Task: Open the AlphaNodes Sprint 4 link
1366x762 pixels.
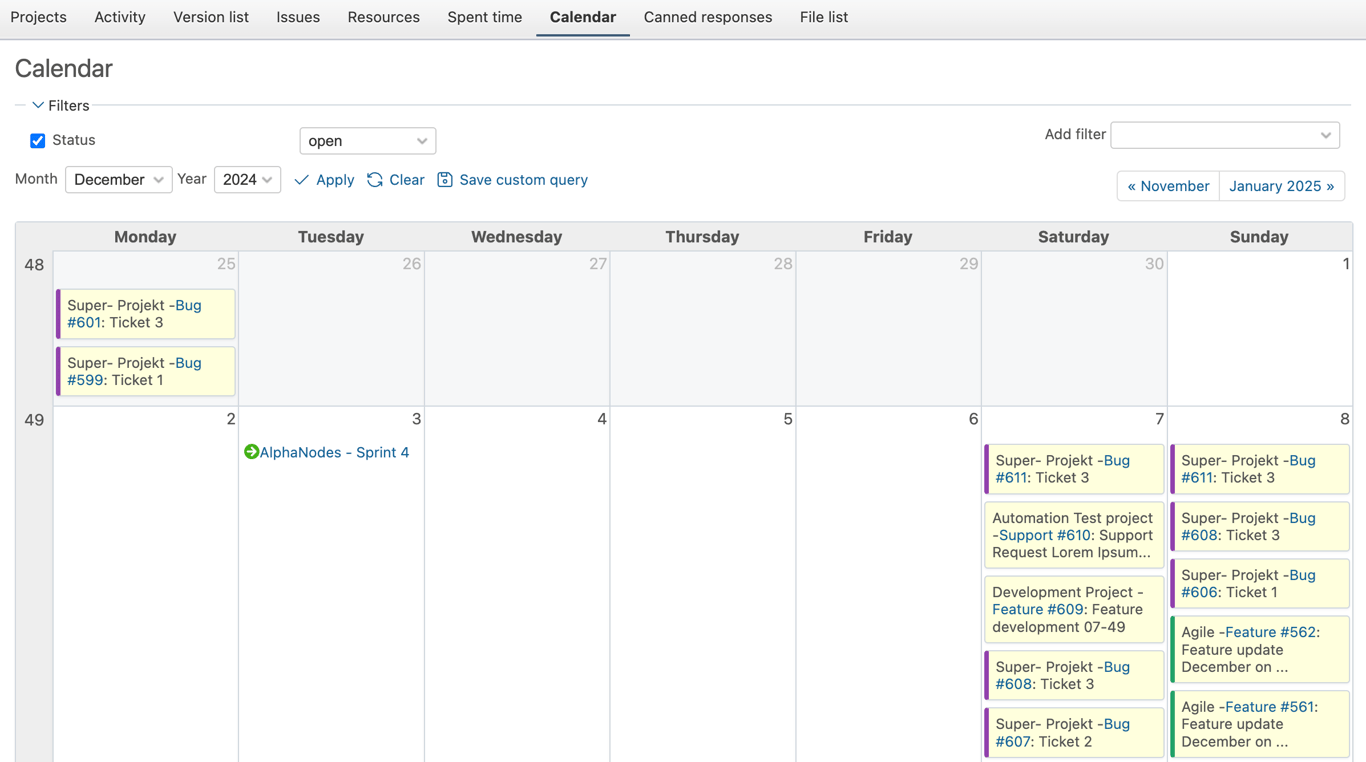Action: point(333,452)
